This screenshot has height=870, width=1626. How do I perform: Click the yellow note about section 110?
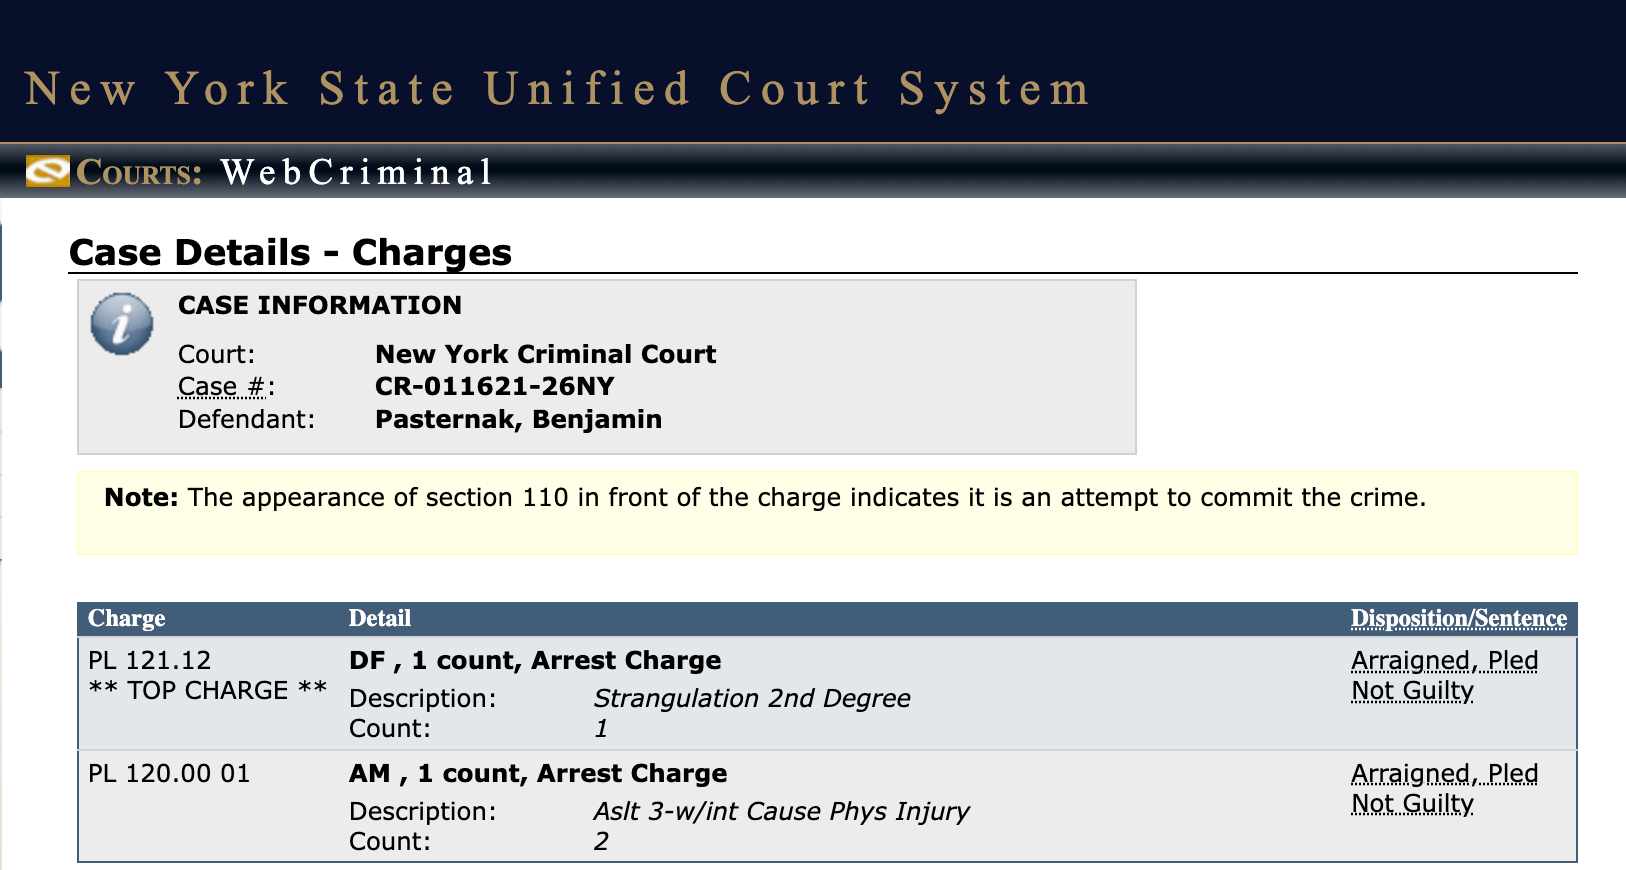[765, 498]
